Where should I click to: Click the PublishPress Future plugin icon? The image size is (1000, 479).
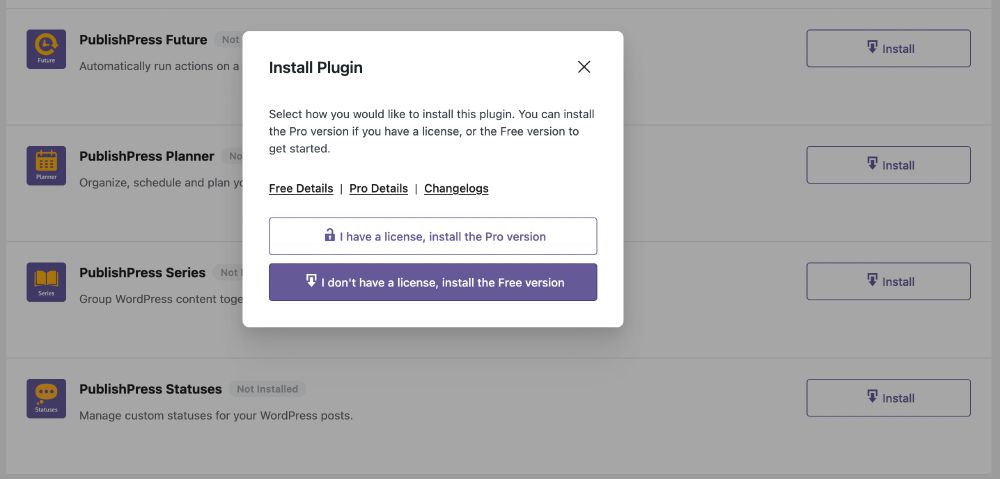click(46, 49)
